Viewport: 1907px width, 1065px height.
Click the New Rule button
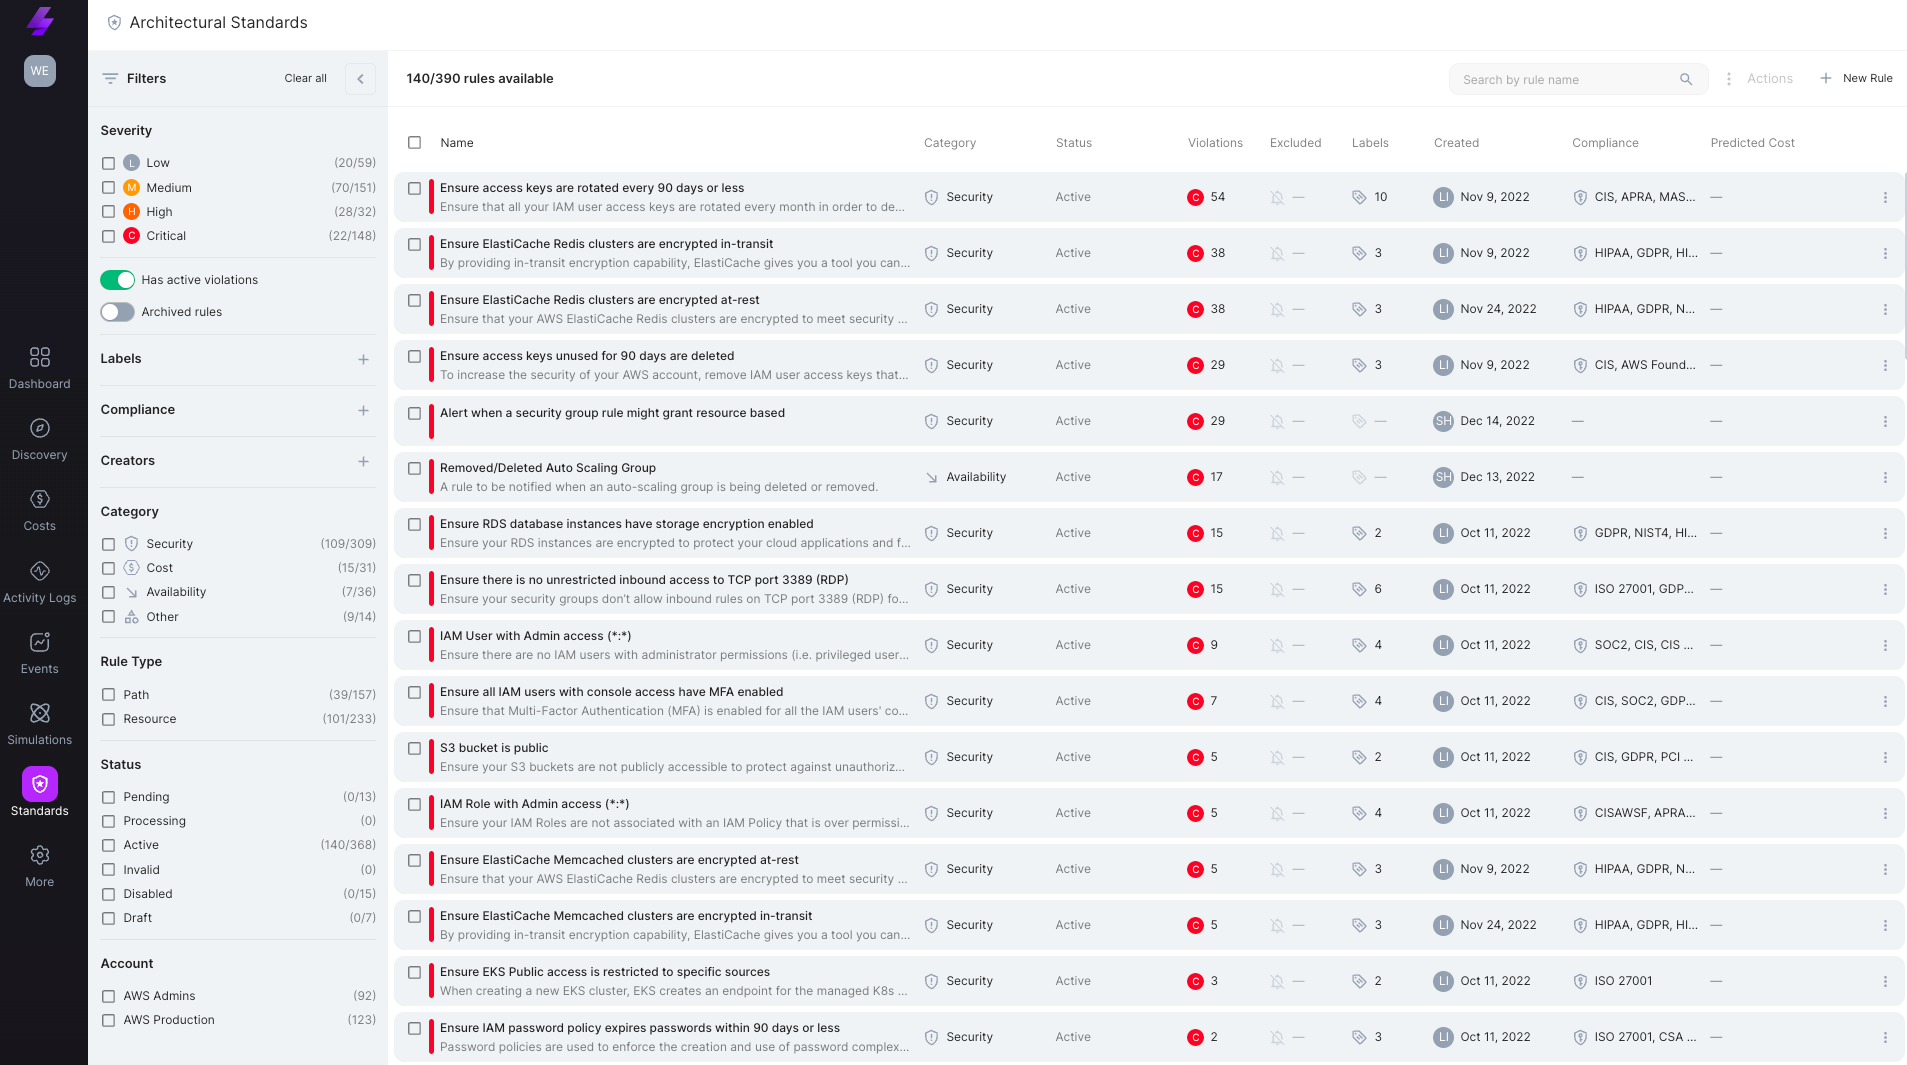coord(1856,79)
